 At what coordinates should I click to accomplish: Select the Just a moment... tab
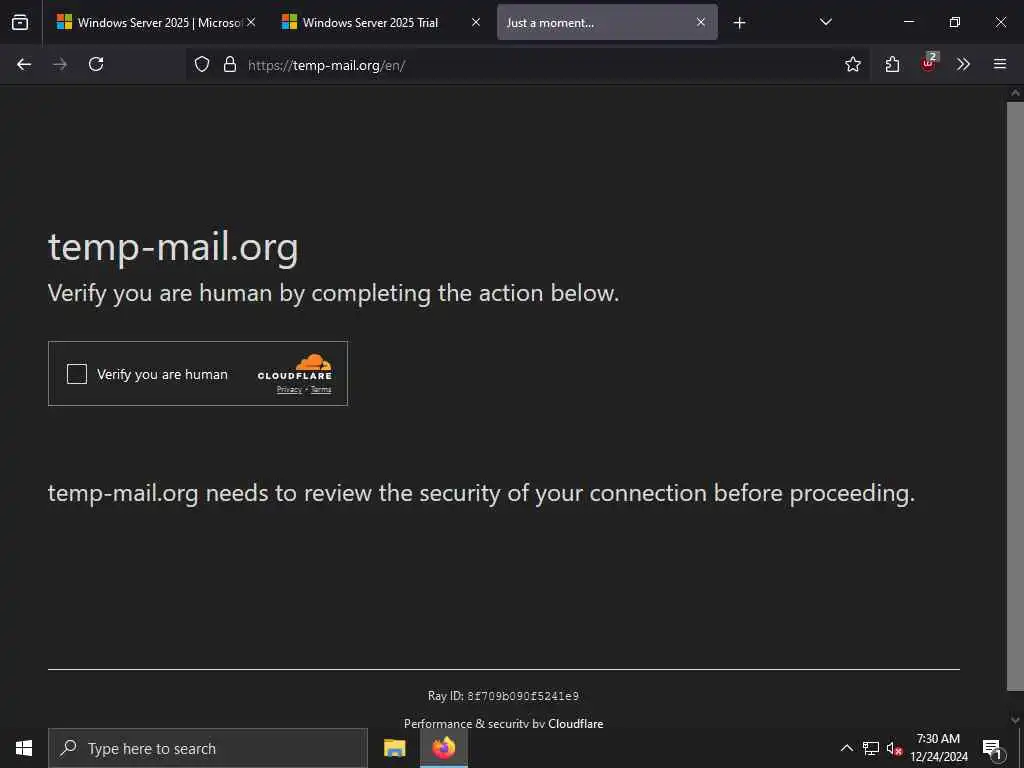point(607,22)
